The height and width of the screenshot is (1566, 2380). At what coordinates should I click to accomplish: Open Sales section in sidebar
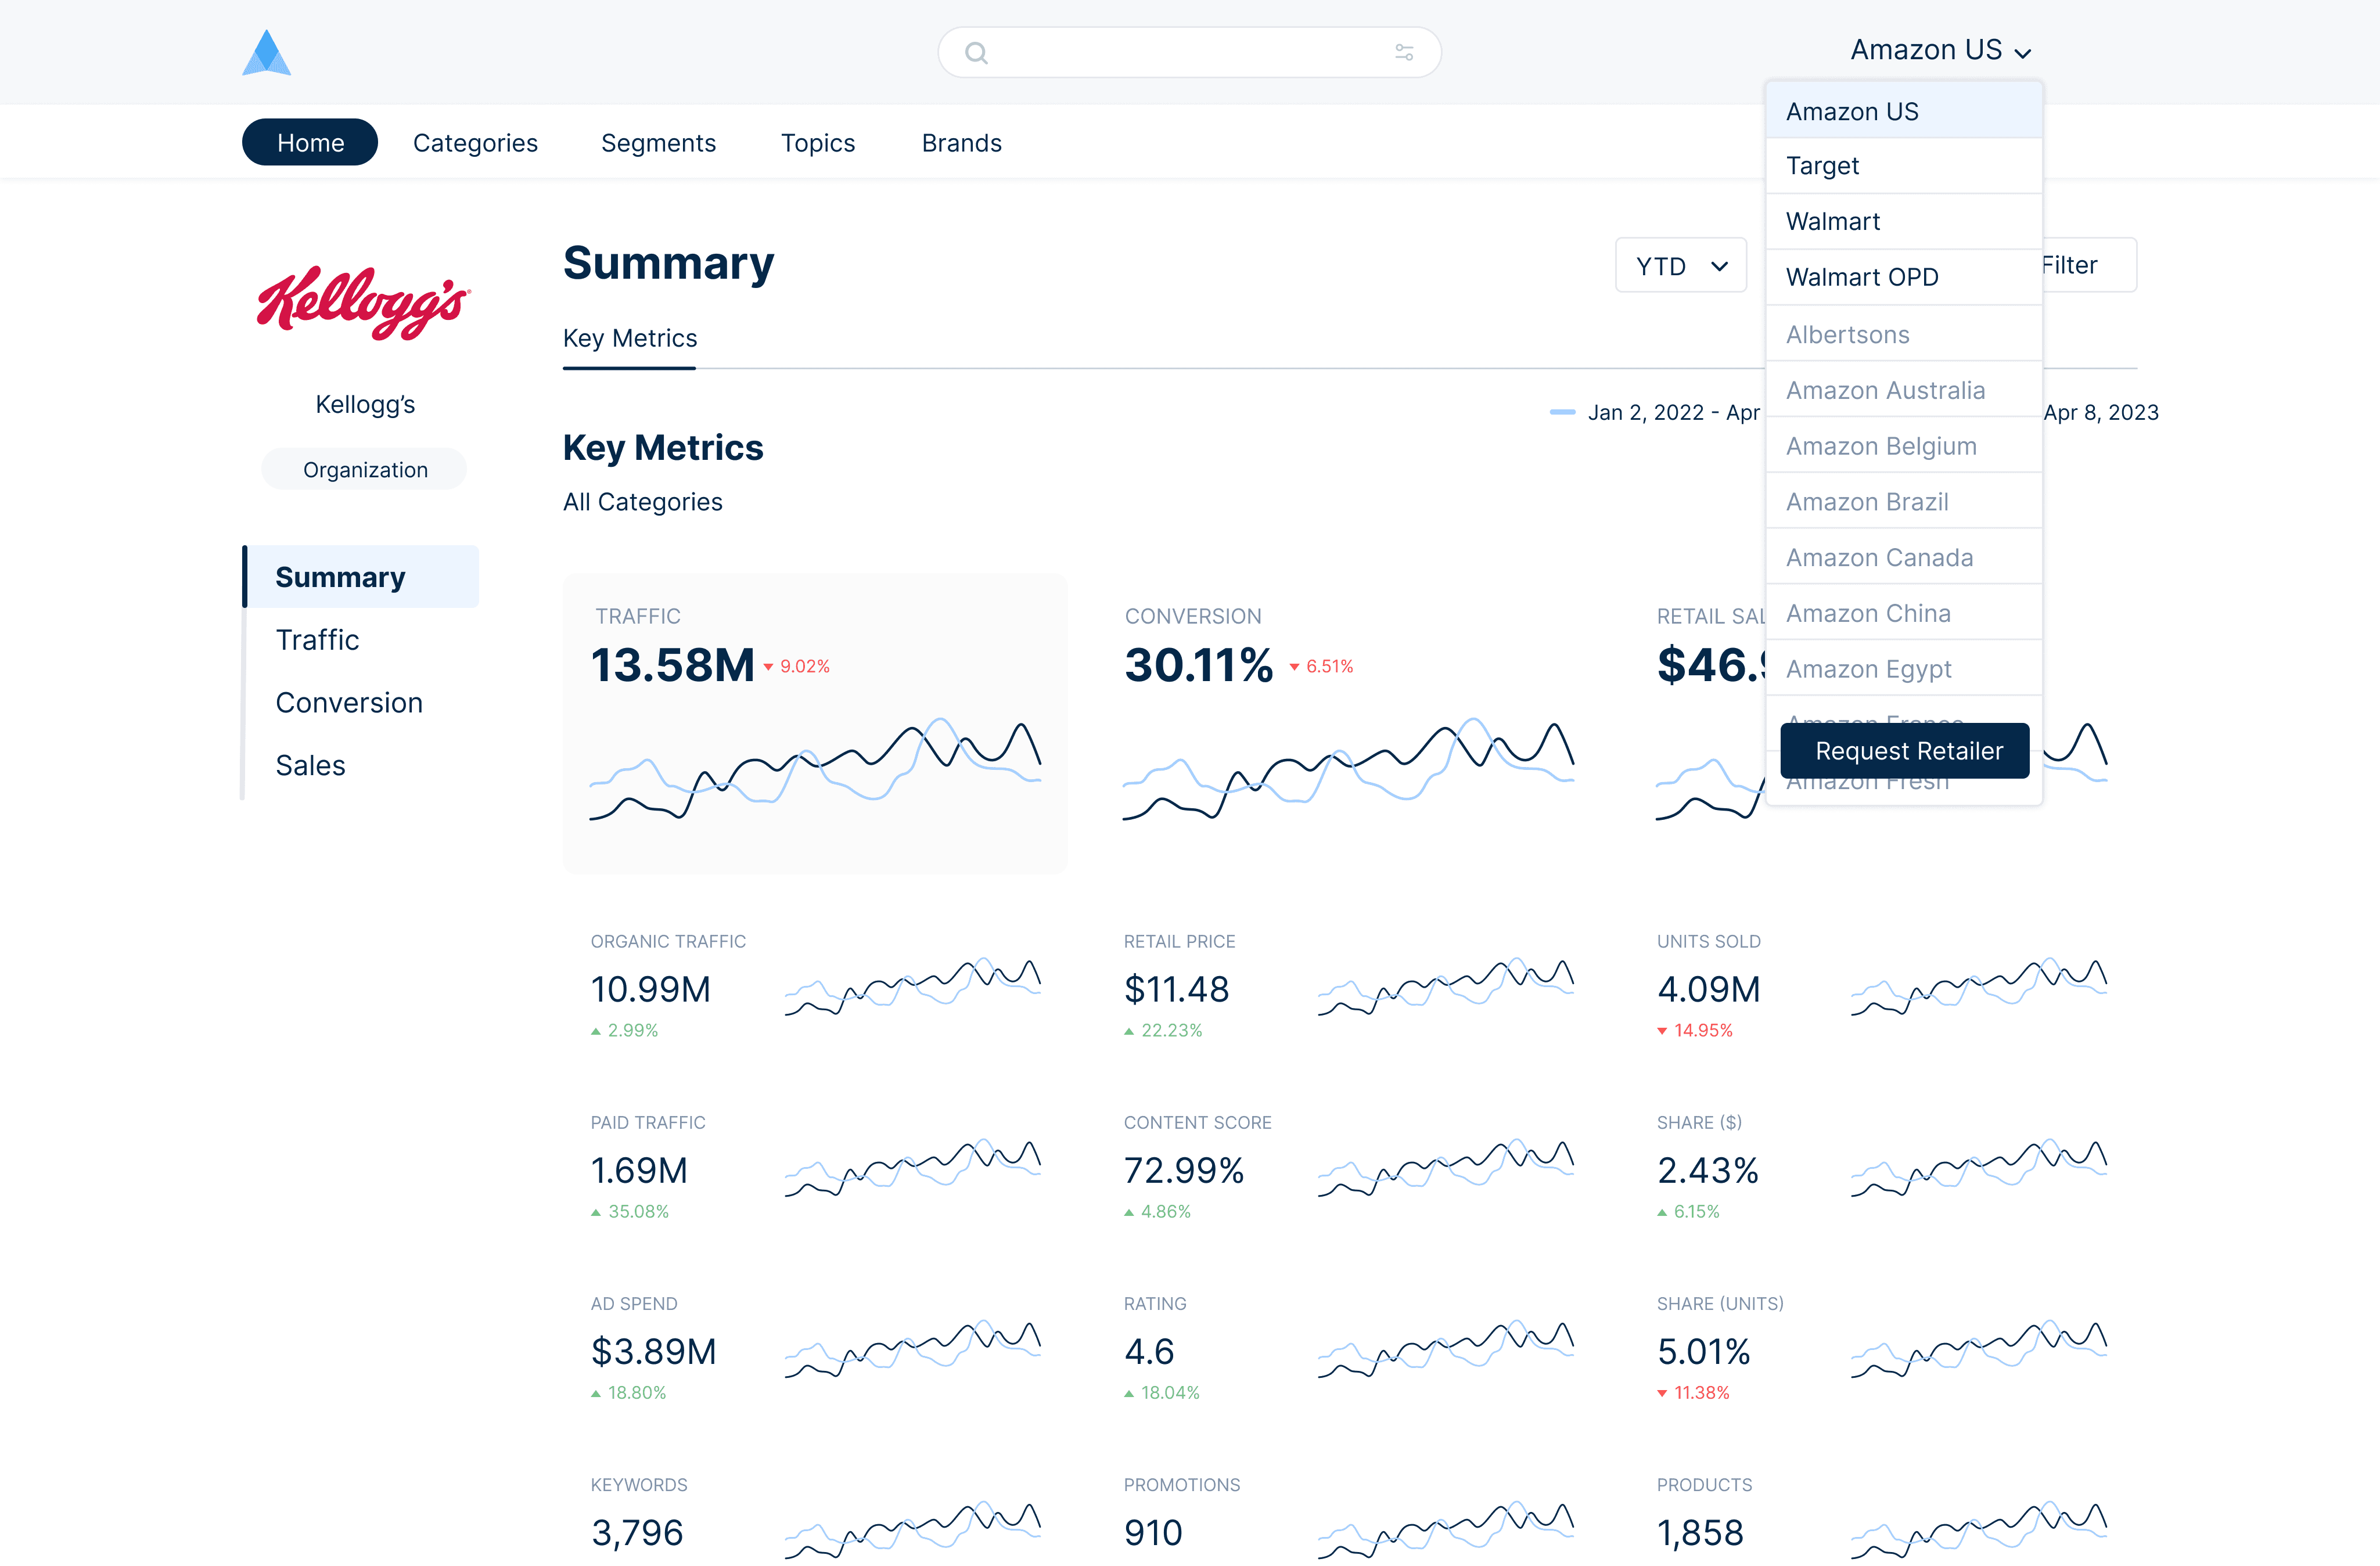tap(310, 766)
